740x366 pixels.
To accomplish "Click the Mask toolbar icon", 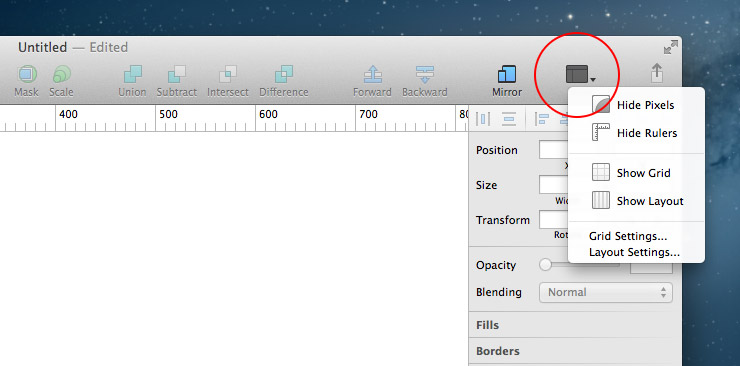I will pyautogui.click(x=26, y=75).
